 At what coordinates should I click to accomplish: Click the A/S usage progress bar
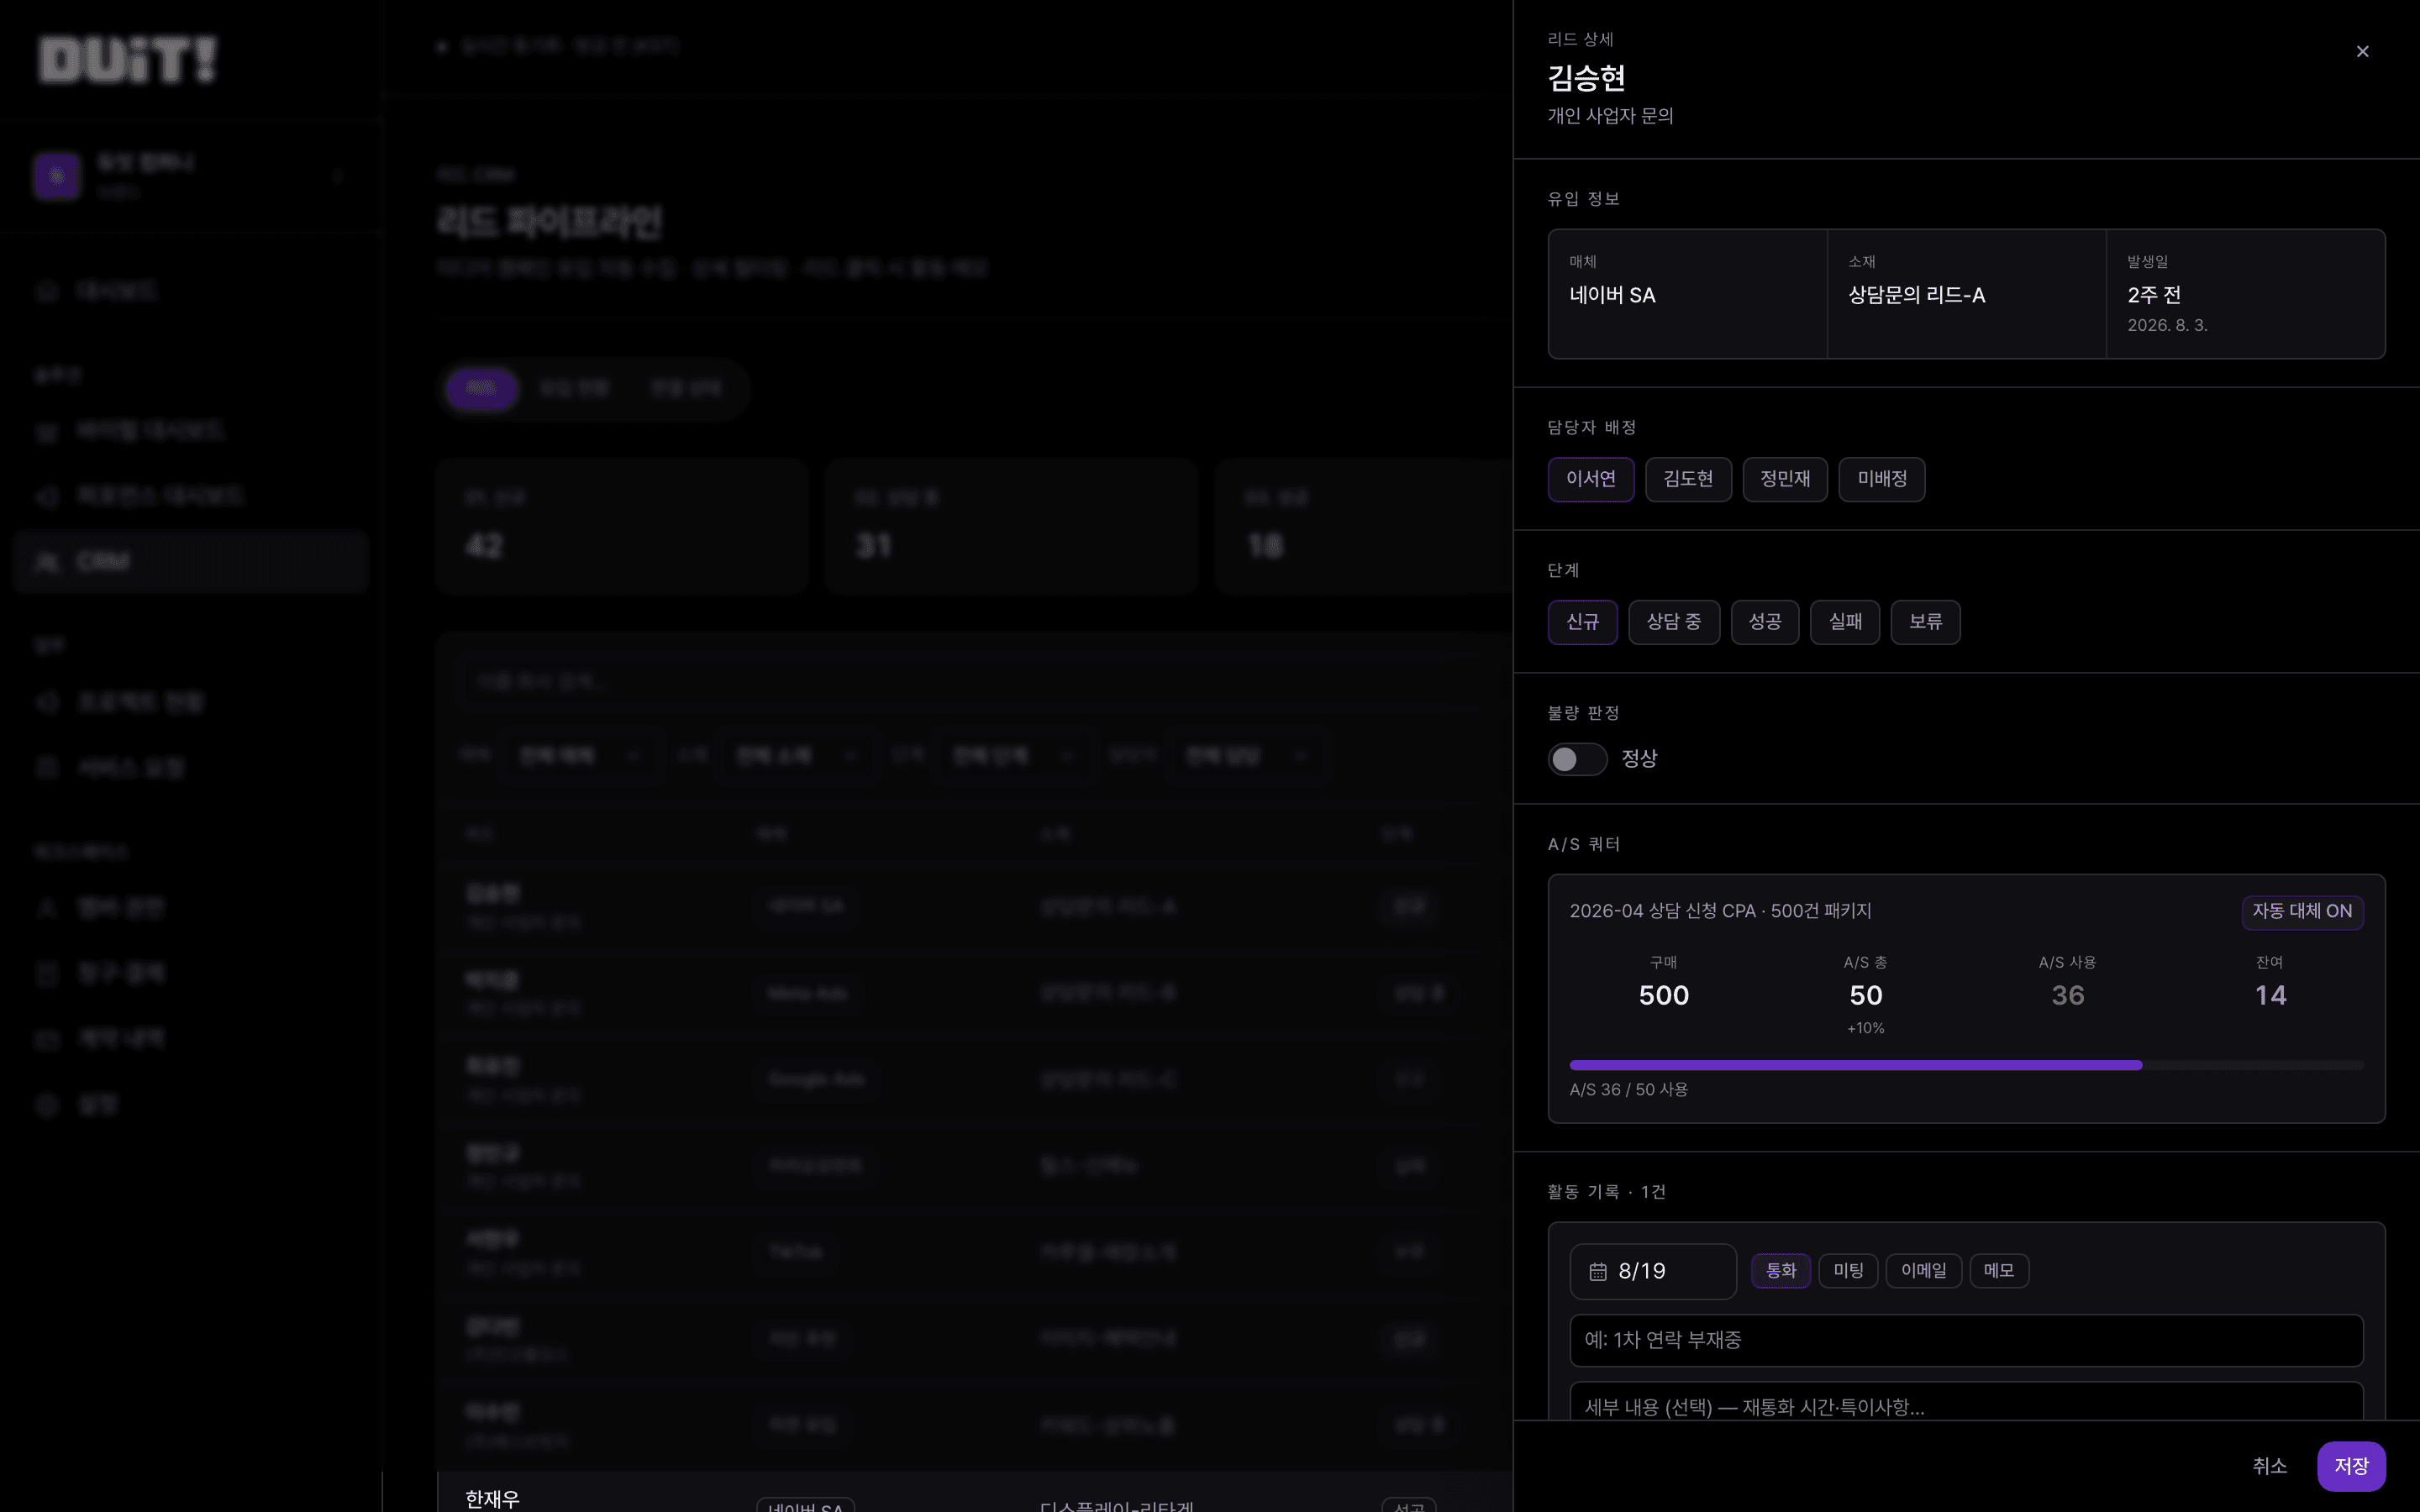1966,1065
